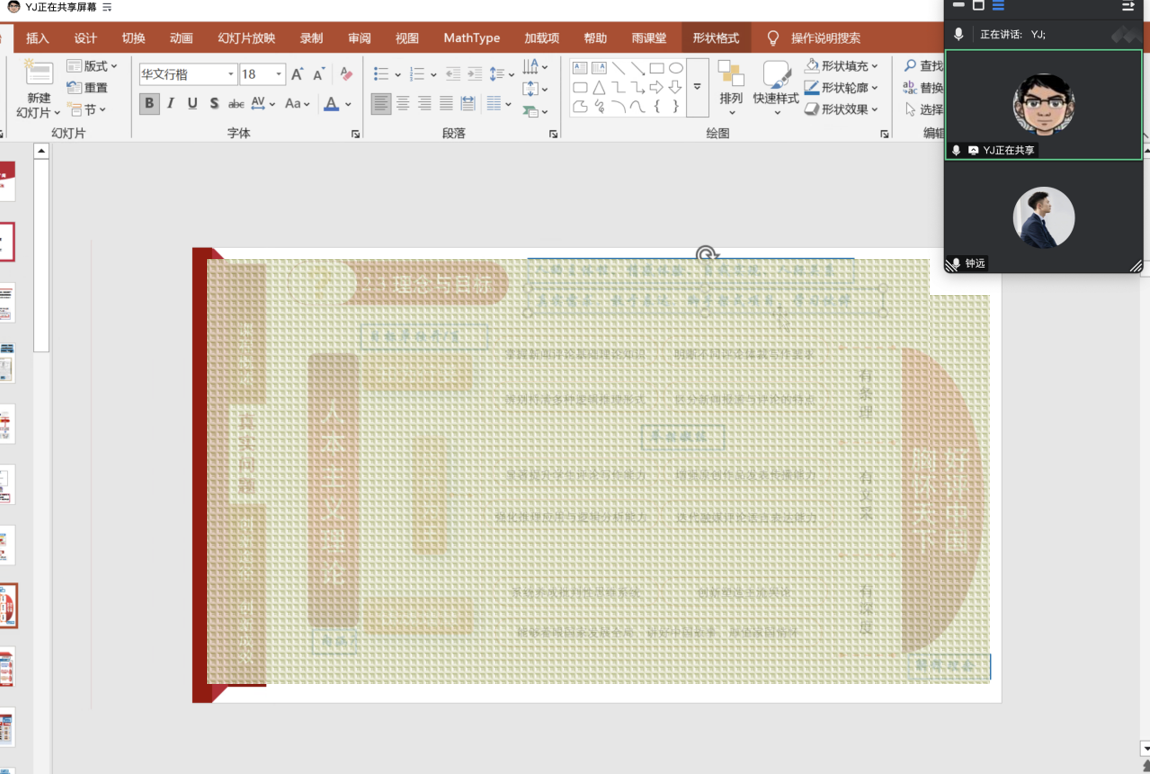The width and height of the screenshot is (1151, 774).
Task: Select the triangle shape
Action: pyautogui.click(x=599, y=87)
